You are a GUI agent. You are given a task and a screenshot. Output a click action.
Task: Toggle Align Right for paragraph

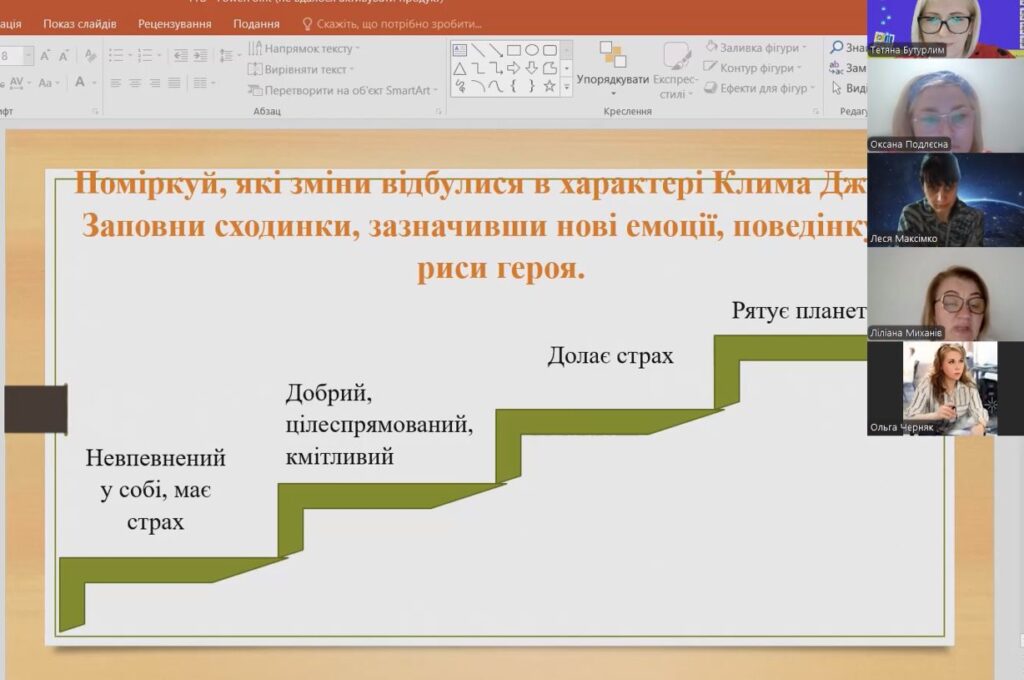(x=155, y=83)
